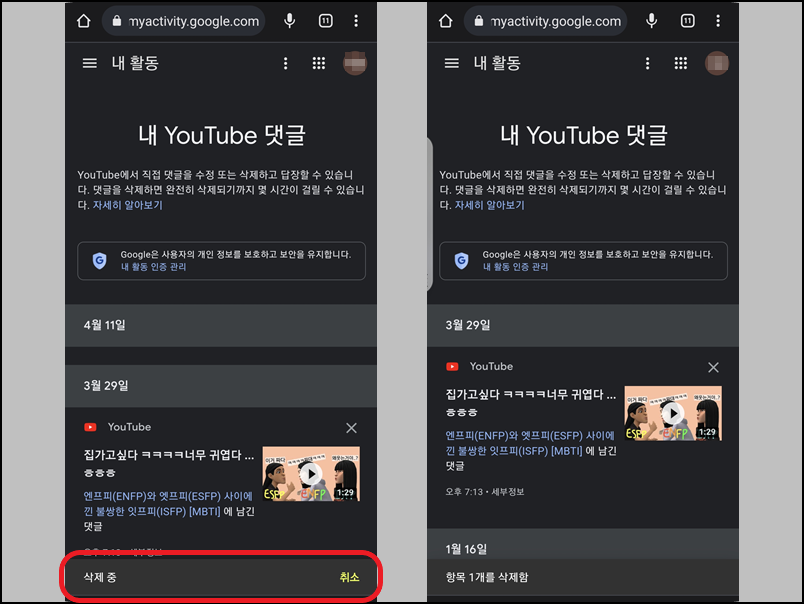Tap the 내 YouTube 댓글 heading, right screenshot
Viewport: 804px width, 604px height.
click(584, 135)
